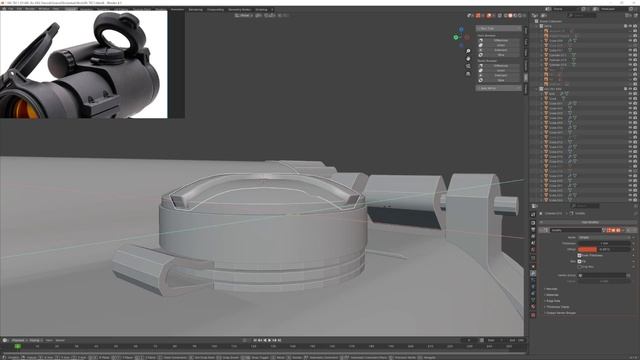The width and height of the screenshot is (640, 360).
Task: Open the Animation workspace tab
Action: pos(178,9)
